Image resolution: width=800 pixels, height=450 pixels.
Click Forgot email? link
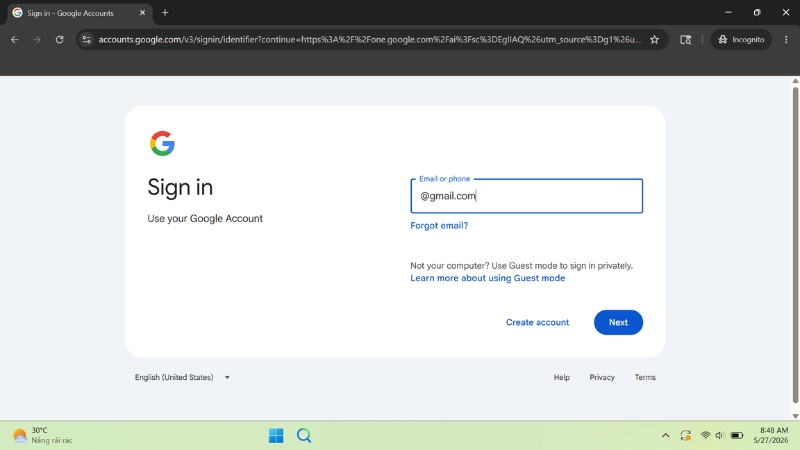pos(439,226)
